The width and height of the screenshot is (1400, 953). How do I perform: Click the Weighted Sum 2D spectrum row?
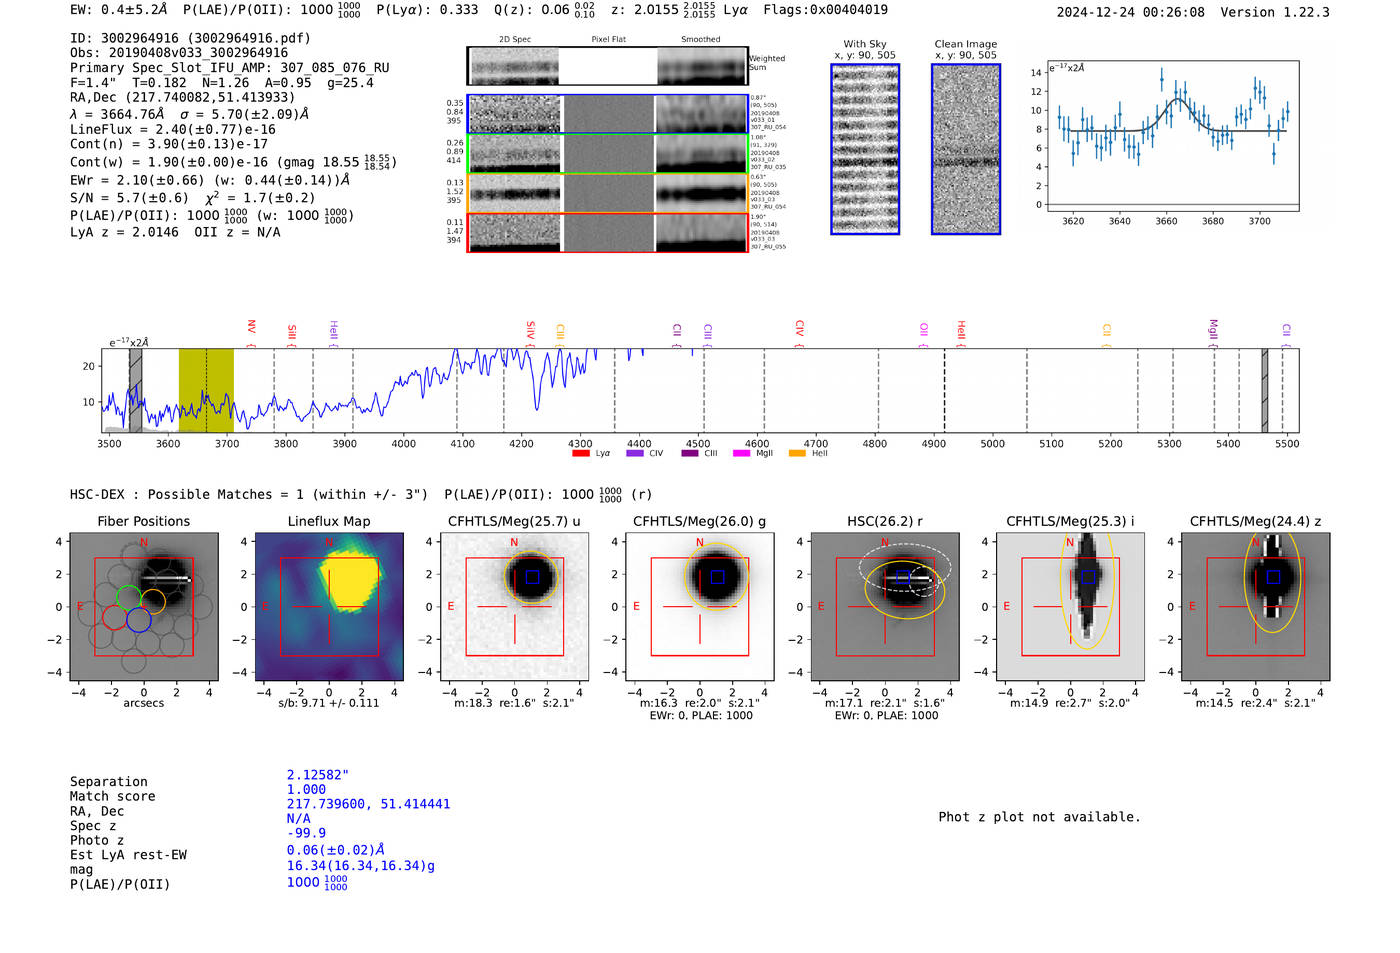(x=607, y=66)
